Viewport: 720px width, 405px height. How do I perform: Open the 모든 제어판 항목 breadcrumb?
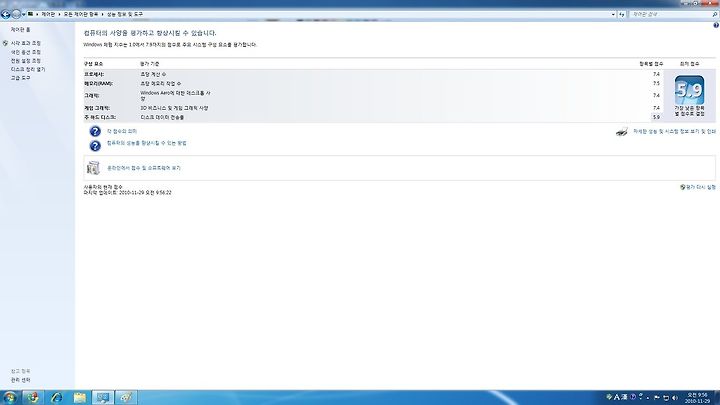tap(80, 14)
